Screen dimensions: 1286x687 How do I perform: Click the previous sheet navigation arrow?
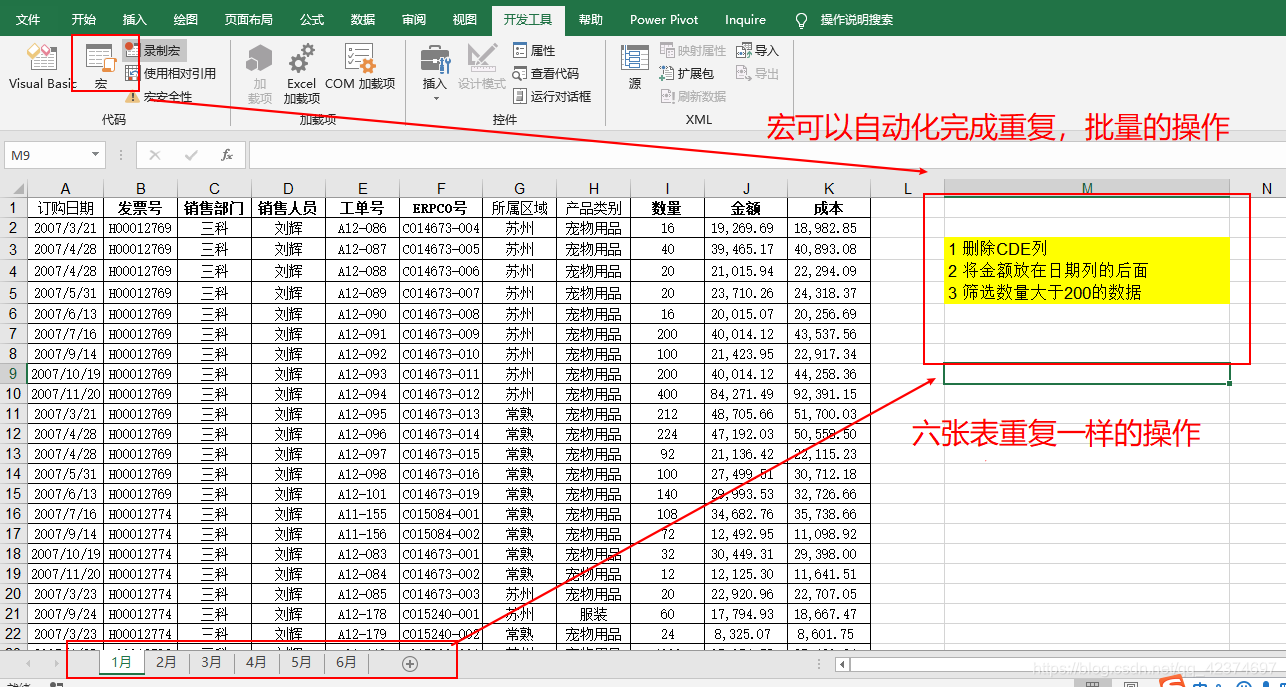pyautogui.click(x=28, y=663)
